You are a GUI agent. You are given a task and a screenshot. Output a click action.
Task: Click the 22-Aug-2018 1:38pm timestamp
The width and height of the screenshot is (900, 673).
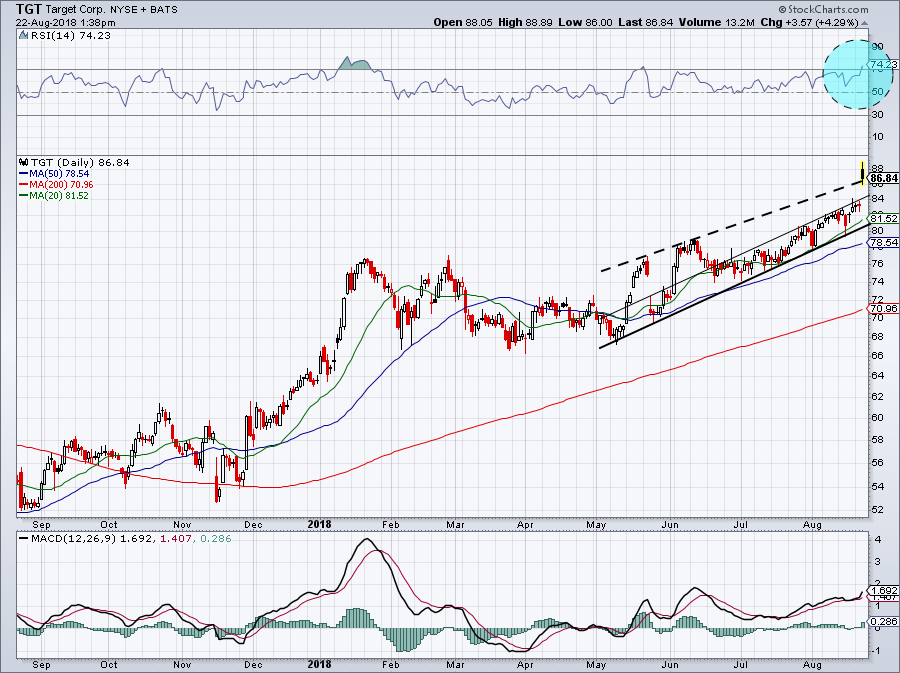(x=65, y=23)
